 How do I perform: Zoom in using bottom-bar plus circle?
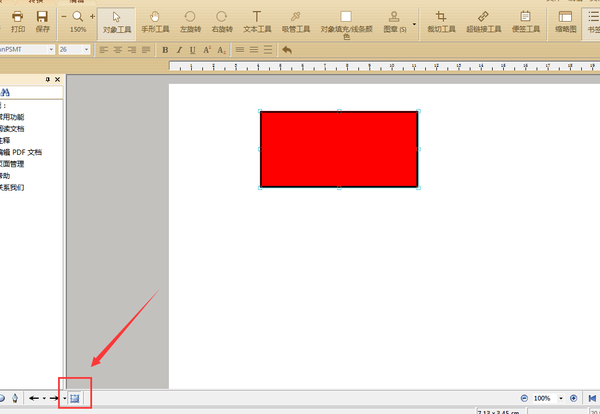(x=573, y=398)
